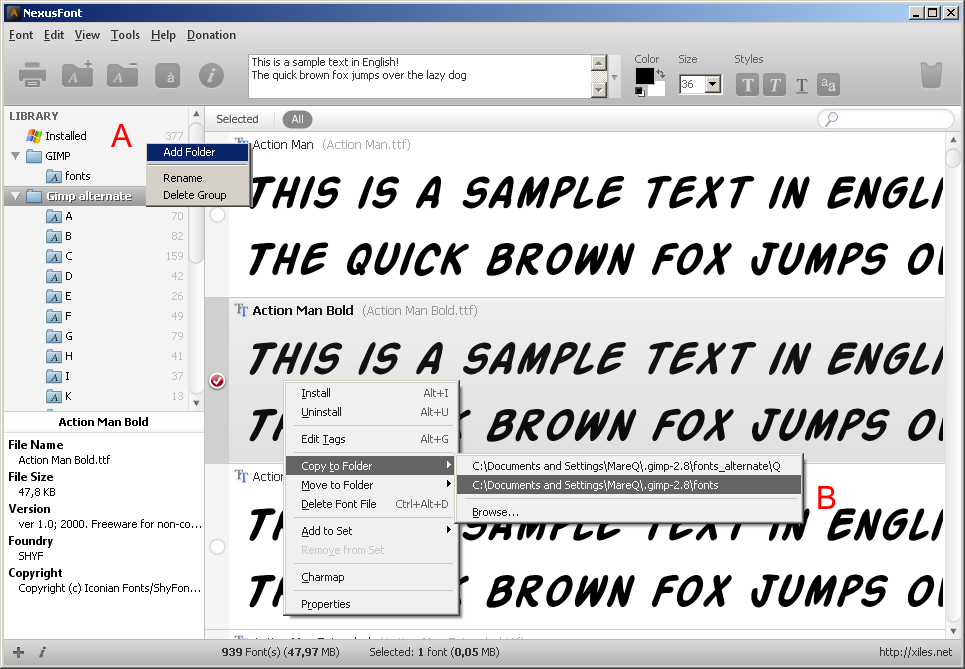Click the black foreground color swatch
Viewport: 965px width, 669px height.
[x=644, y=76]
